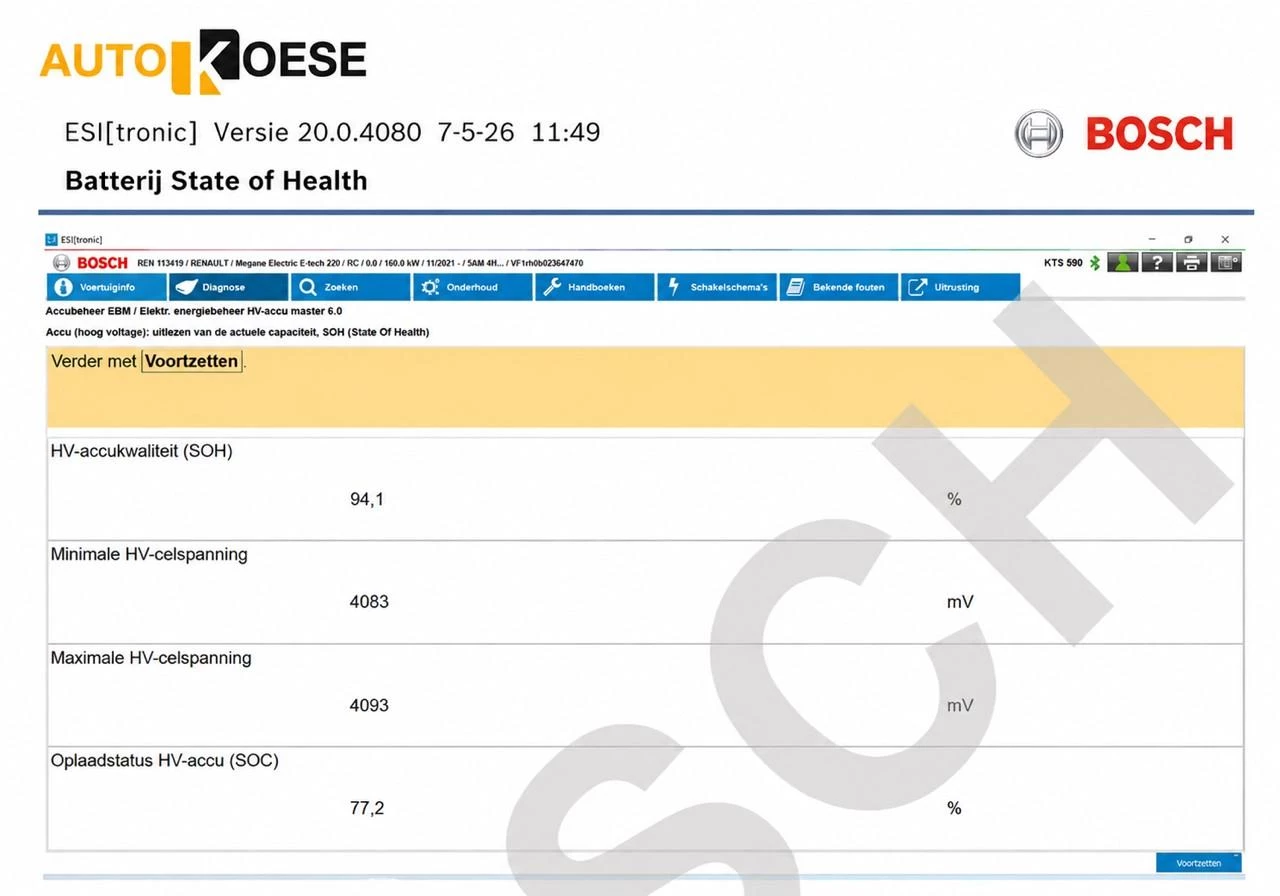Open the Voertuiginfo tab
Screen dimensions: 1280x896
coord(107,287)
